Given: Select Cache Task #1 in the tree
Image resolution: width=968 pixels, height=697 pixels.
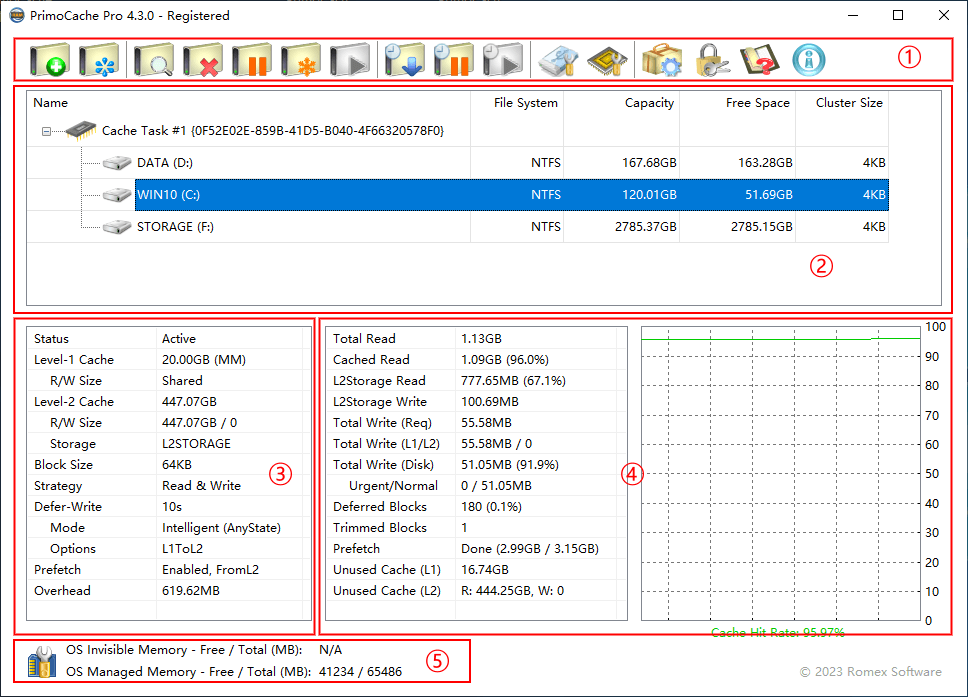Looking at the screenshot, I should pyautogui.click(x=273, y=130).
